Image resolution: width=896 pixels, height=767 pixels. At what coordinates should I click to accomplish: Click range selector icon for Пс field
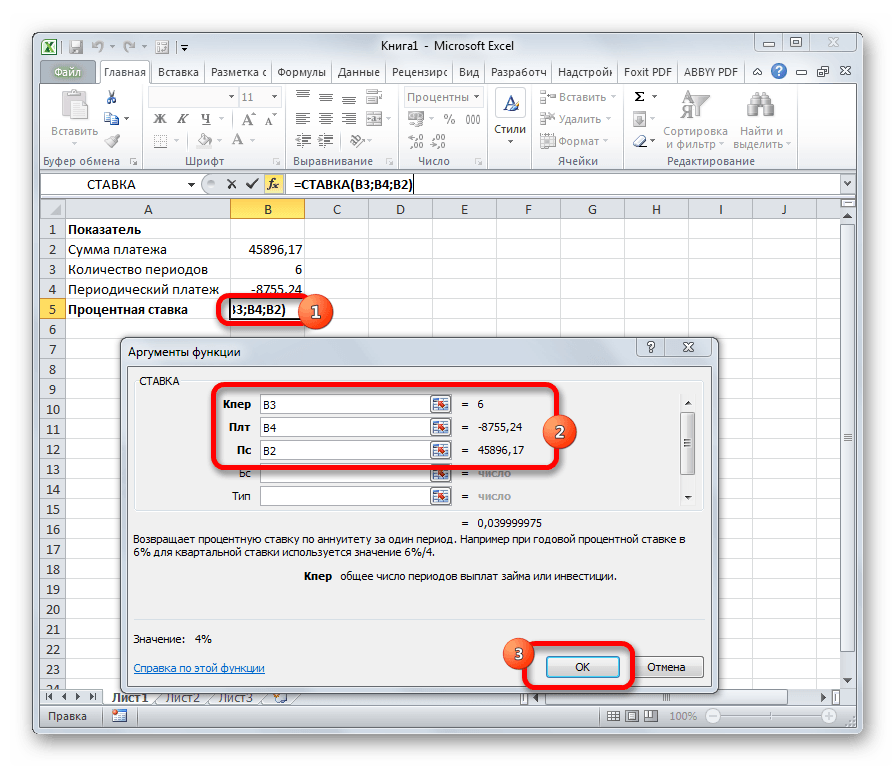441,451
